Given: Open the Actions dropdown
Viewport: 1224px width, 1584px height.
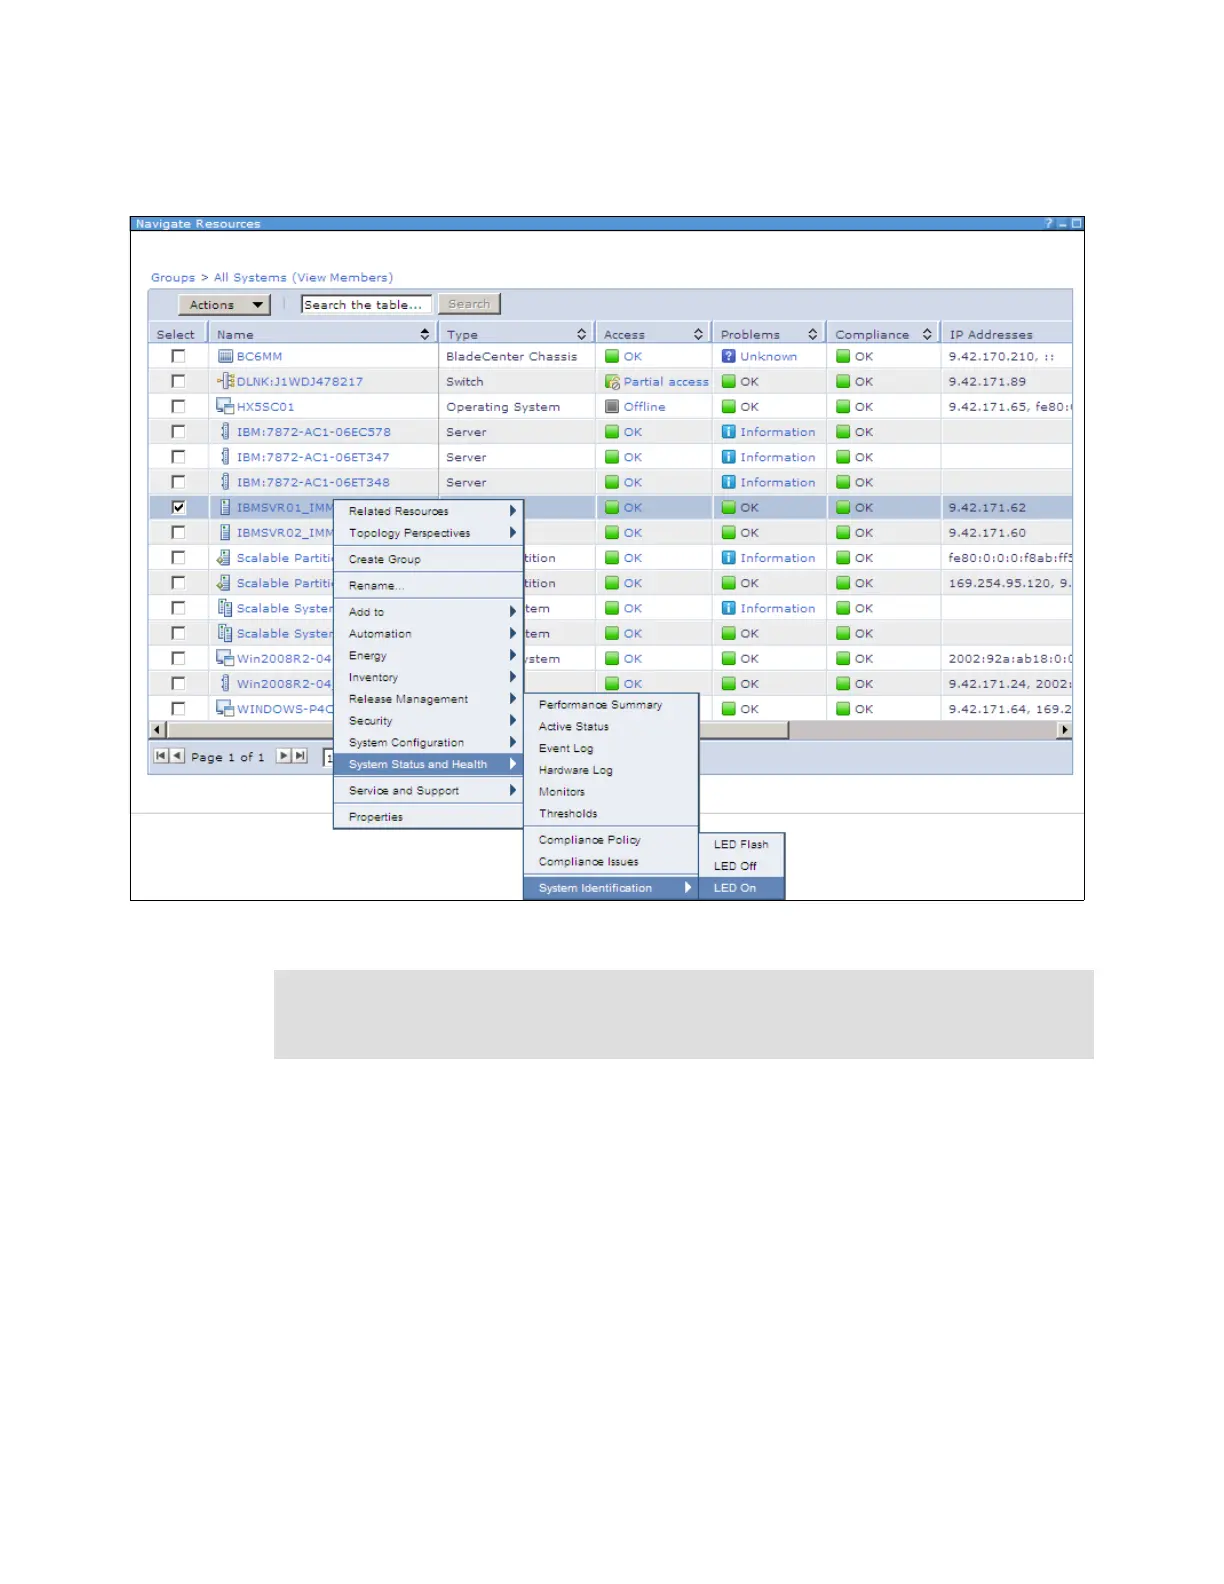Looking at the screenshot, I should (x=224, y=305).
